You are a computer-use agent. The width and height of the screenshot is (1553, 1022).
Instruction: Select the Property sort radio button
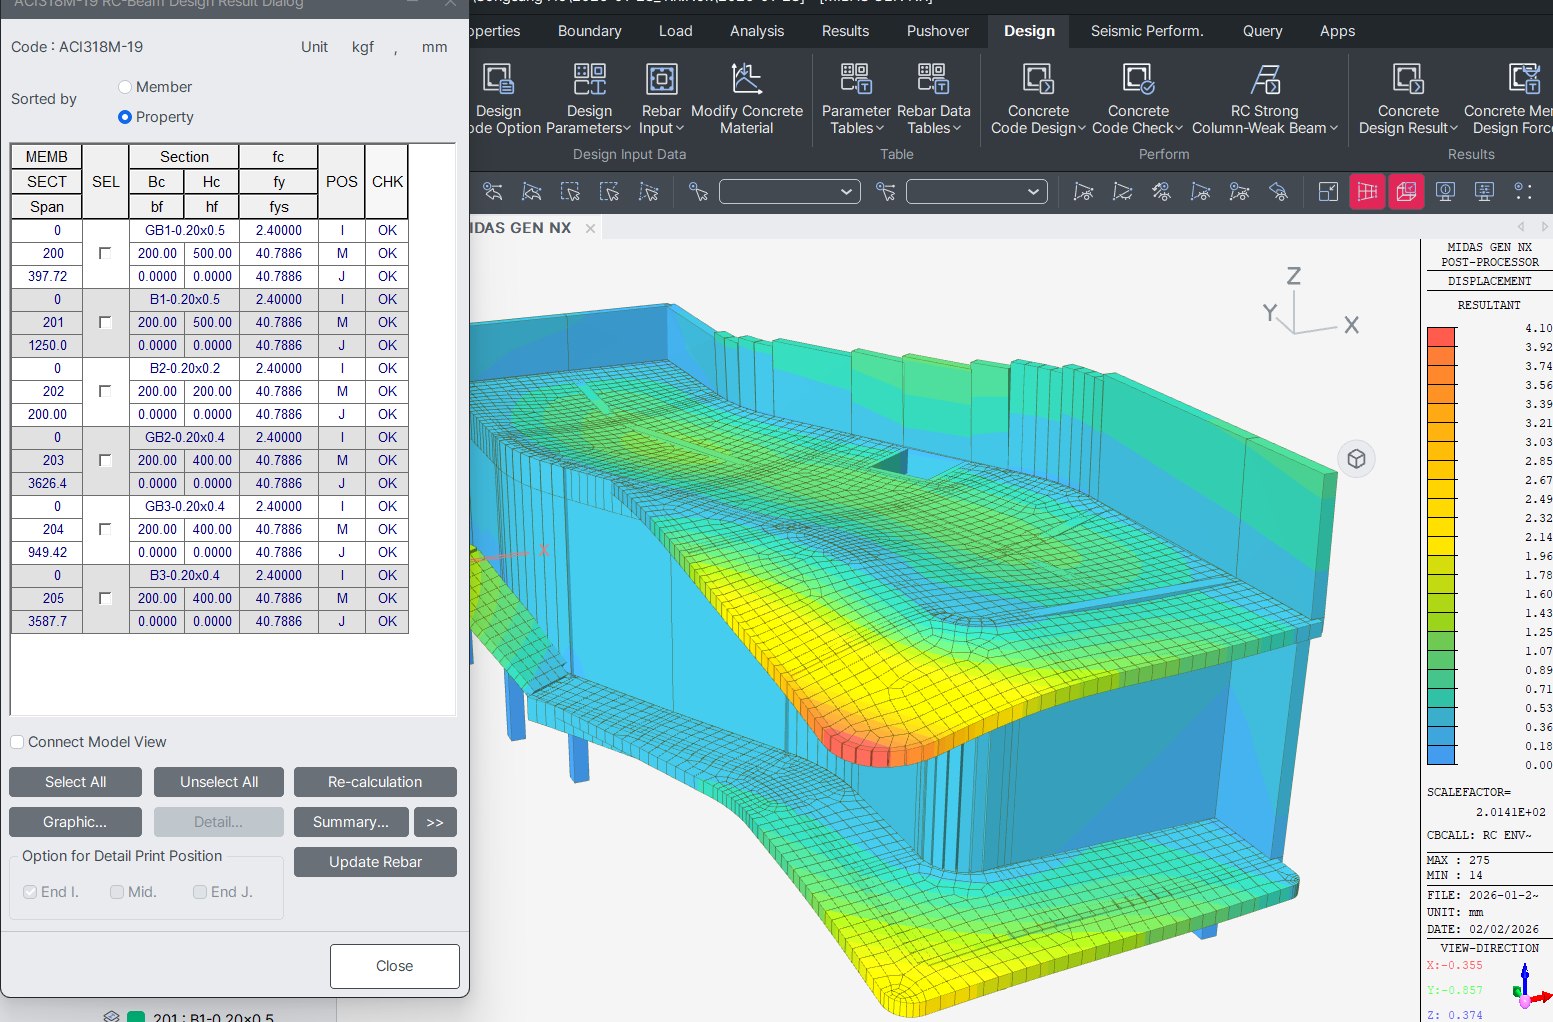pos(125,117)
